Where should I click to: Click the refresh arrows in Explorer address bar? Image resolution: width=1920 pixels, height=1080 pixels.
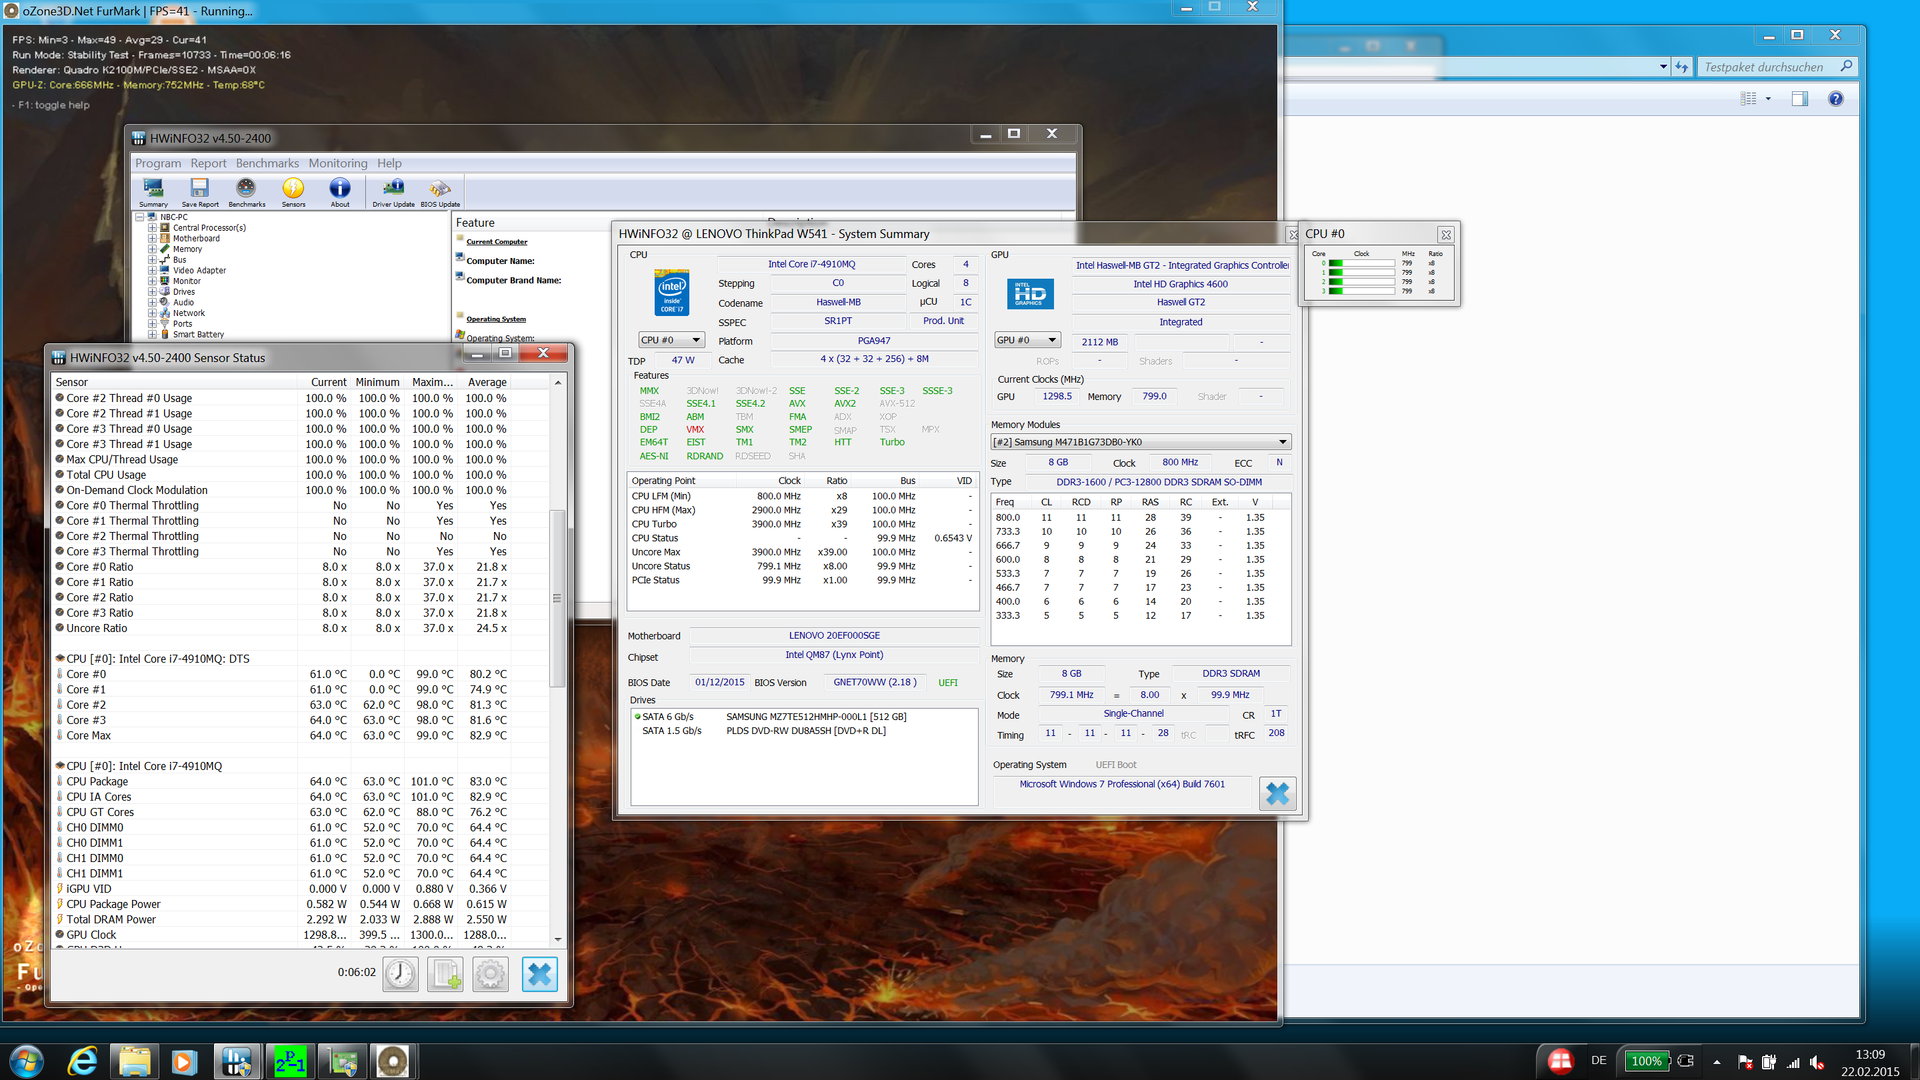point(1682,67)
